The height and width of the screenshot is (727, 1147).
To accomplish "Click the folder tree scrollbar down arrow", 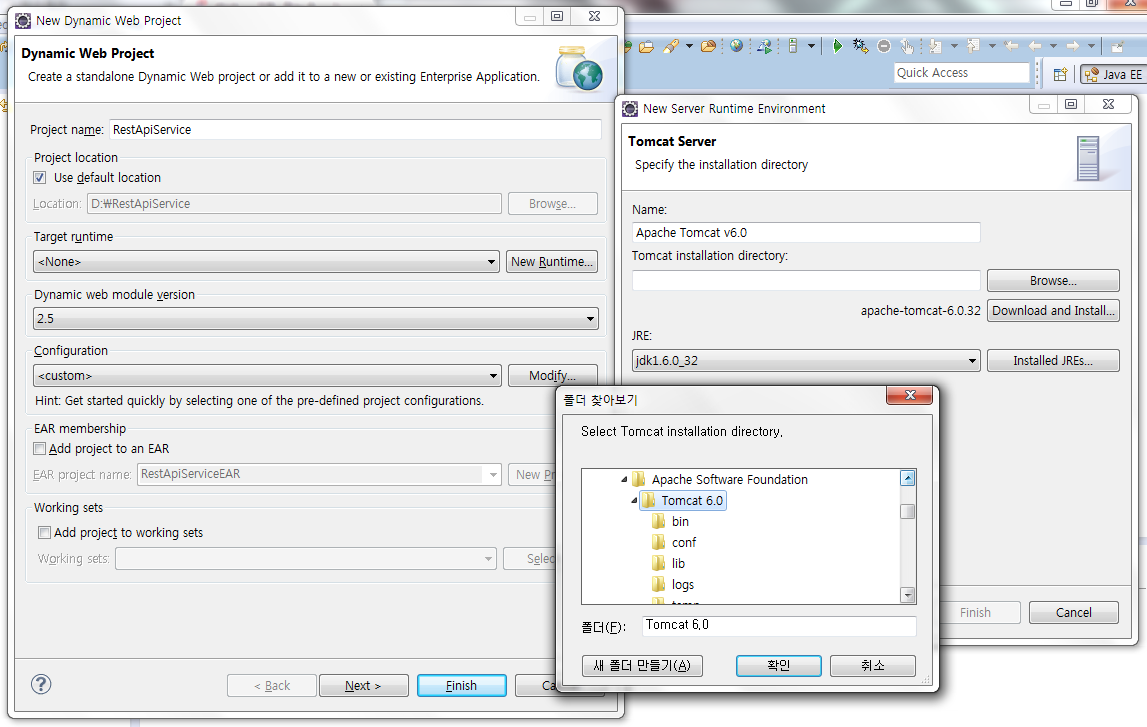I will point(908,595).
